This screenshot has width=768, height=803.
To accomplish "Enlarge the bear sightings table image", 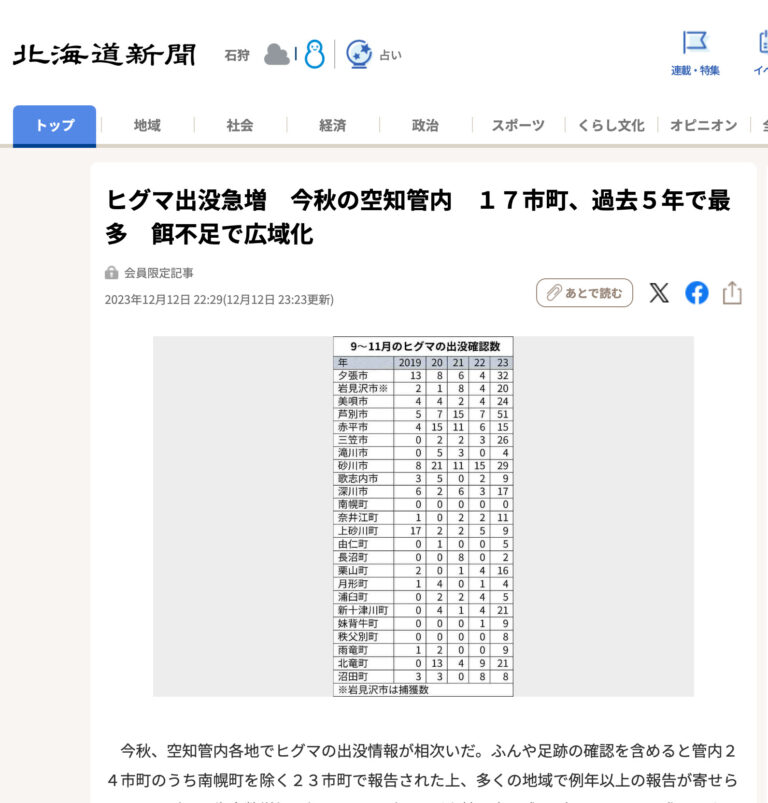I will [x=423, y=516].
